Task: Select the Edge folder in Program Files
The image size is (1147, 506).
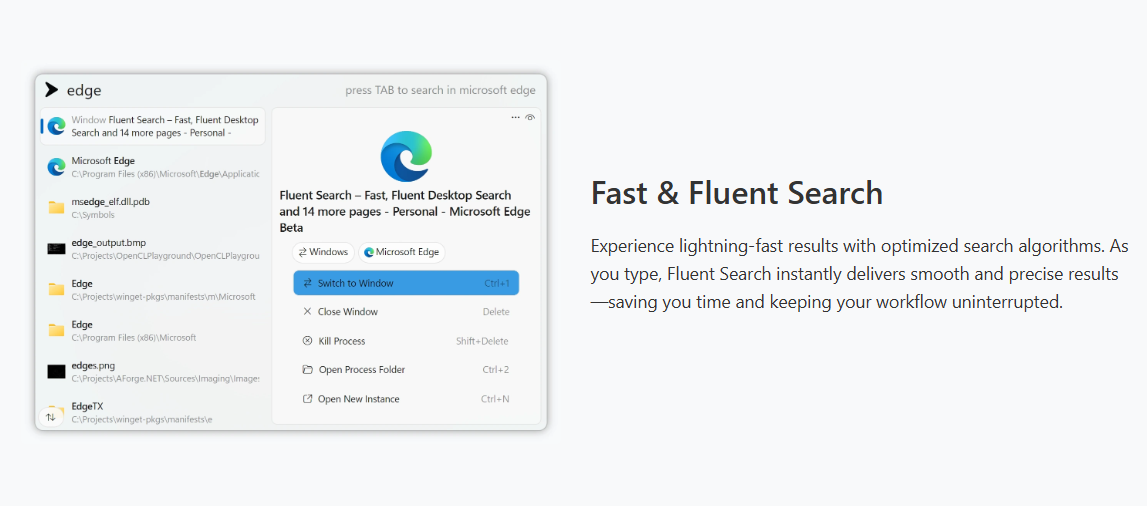Action: (152, 331)
